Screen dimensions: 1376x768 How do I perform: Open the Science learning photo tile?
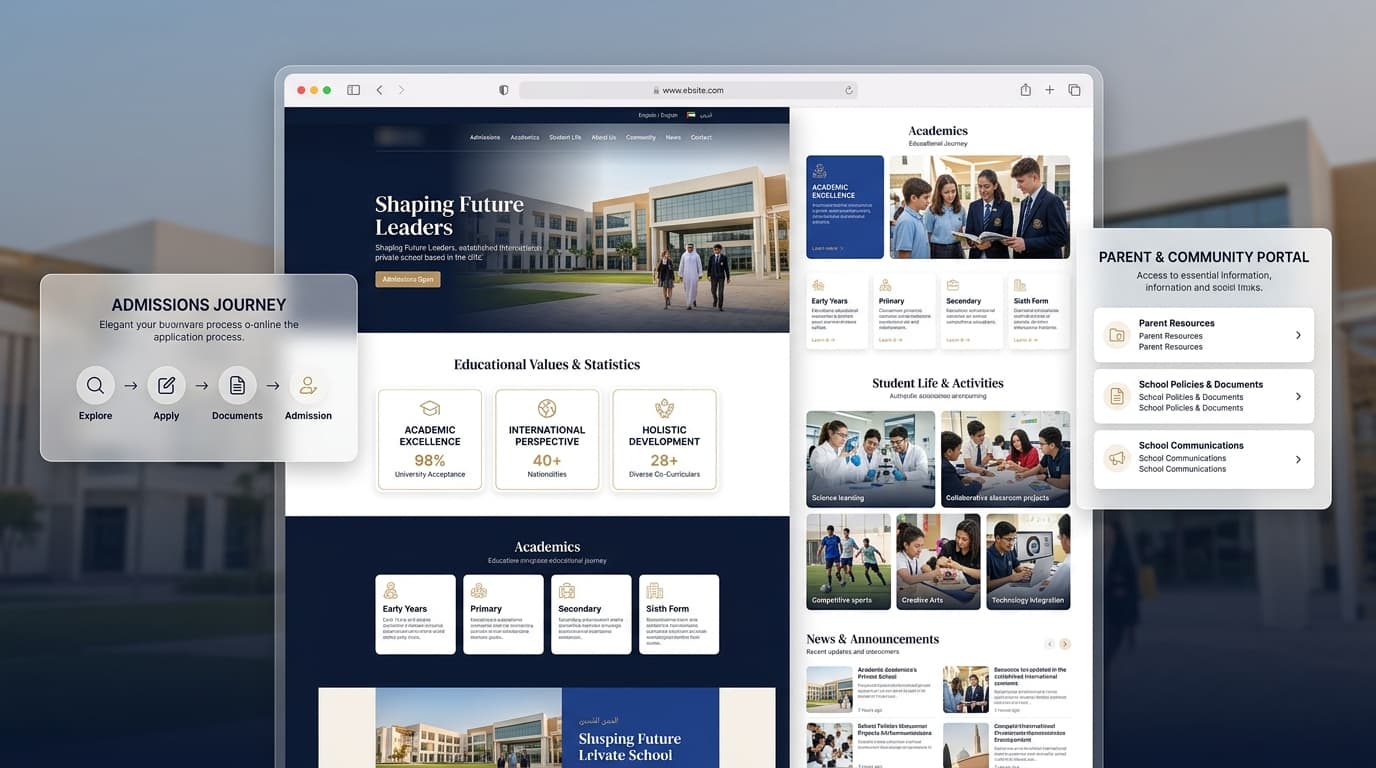click(x=871, y=459)
